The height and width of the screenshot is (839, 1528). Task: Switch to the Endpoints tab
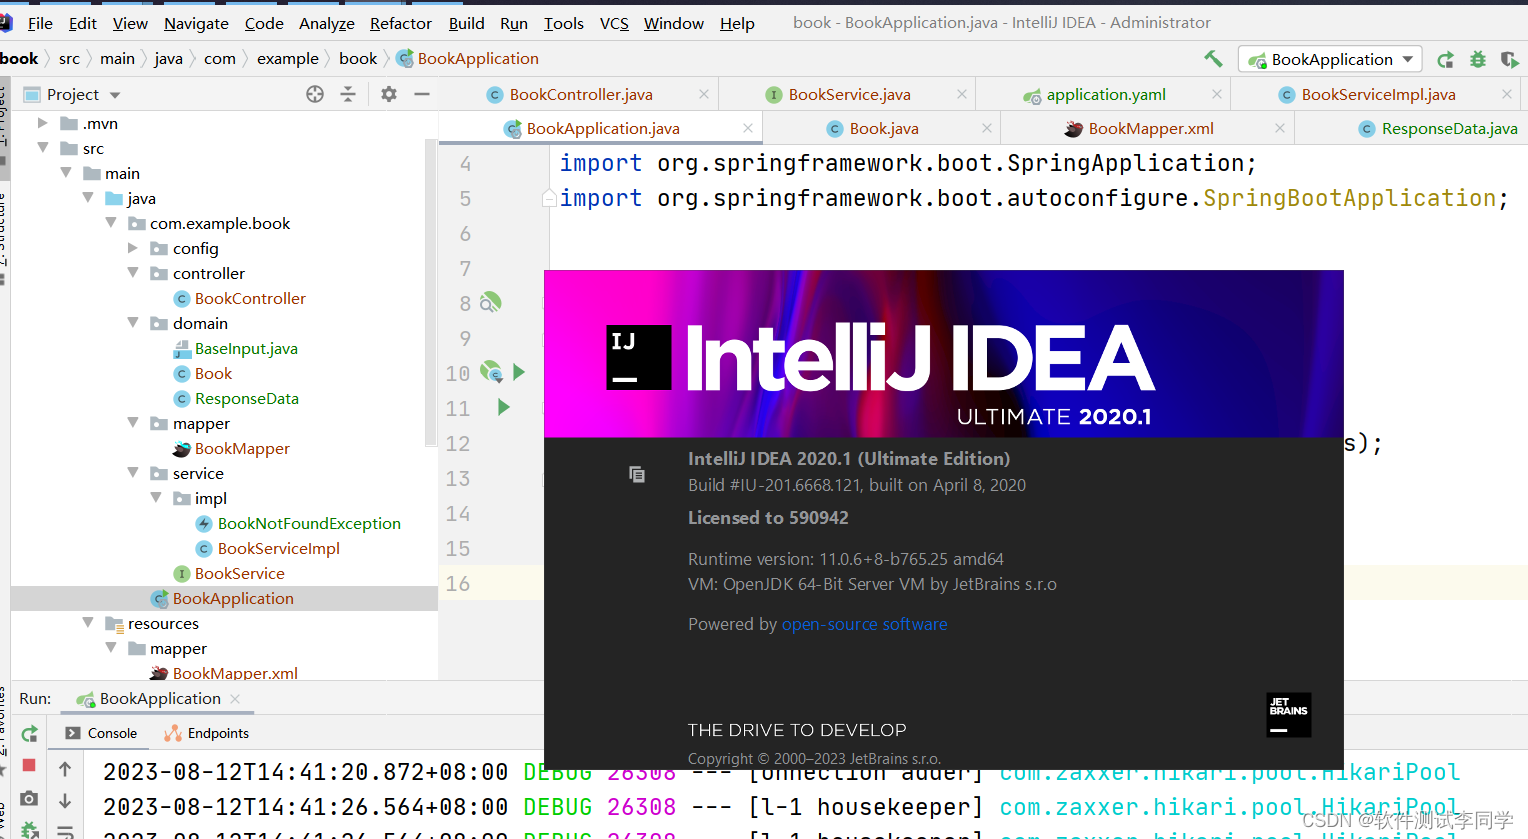[x=207, y=733]
